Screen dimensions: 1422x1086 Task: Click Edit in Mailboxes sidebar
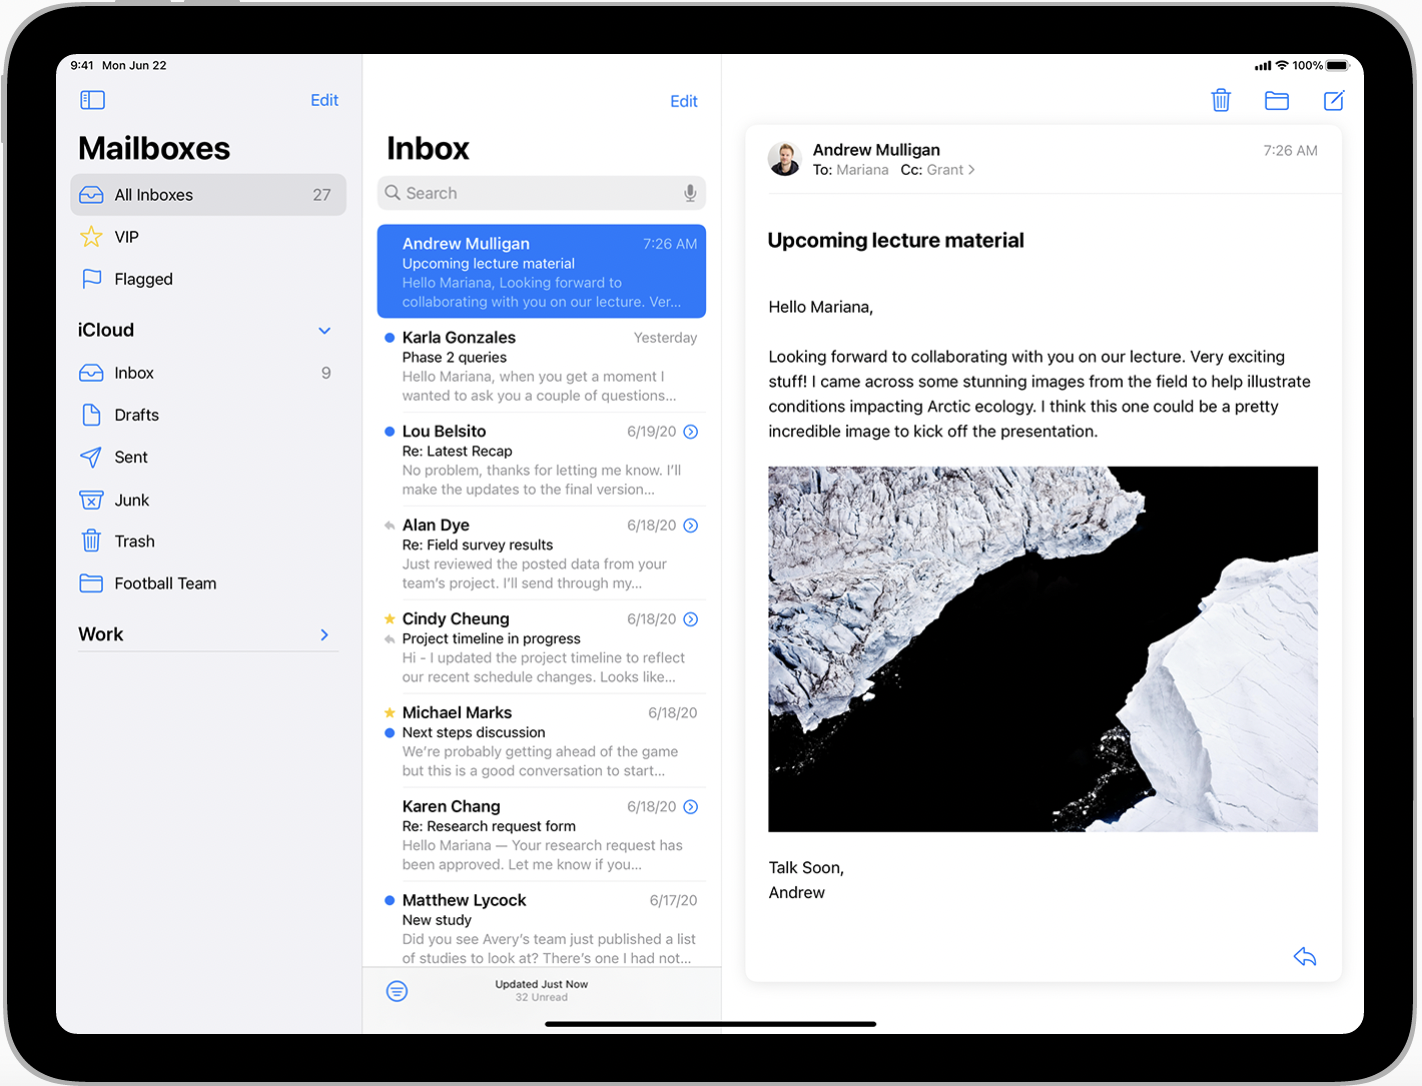coord(324,100)
